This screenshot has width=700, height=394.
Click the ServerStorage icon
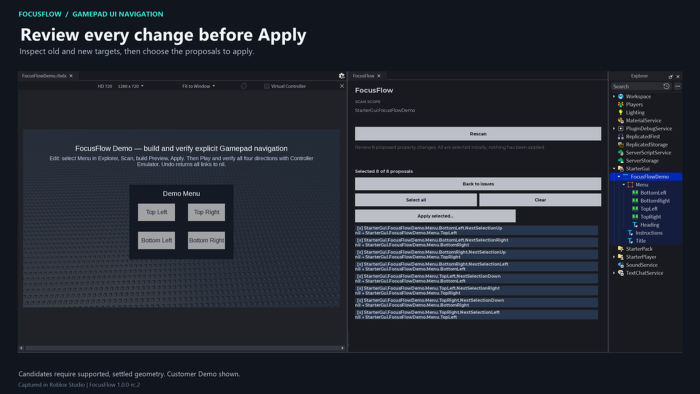point(621,161)
